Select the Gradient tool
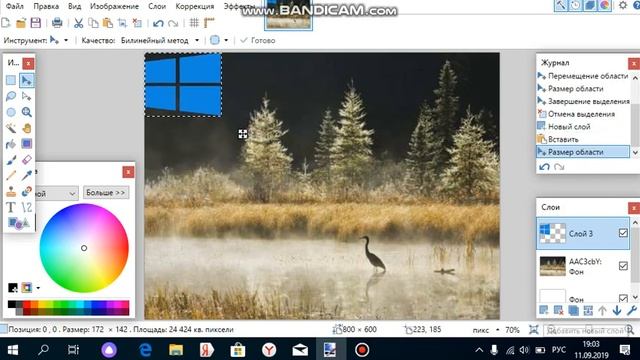The image size is (640, 360). (x=27, y=144)
